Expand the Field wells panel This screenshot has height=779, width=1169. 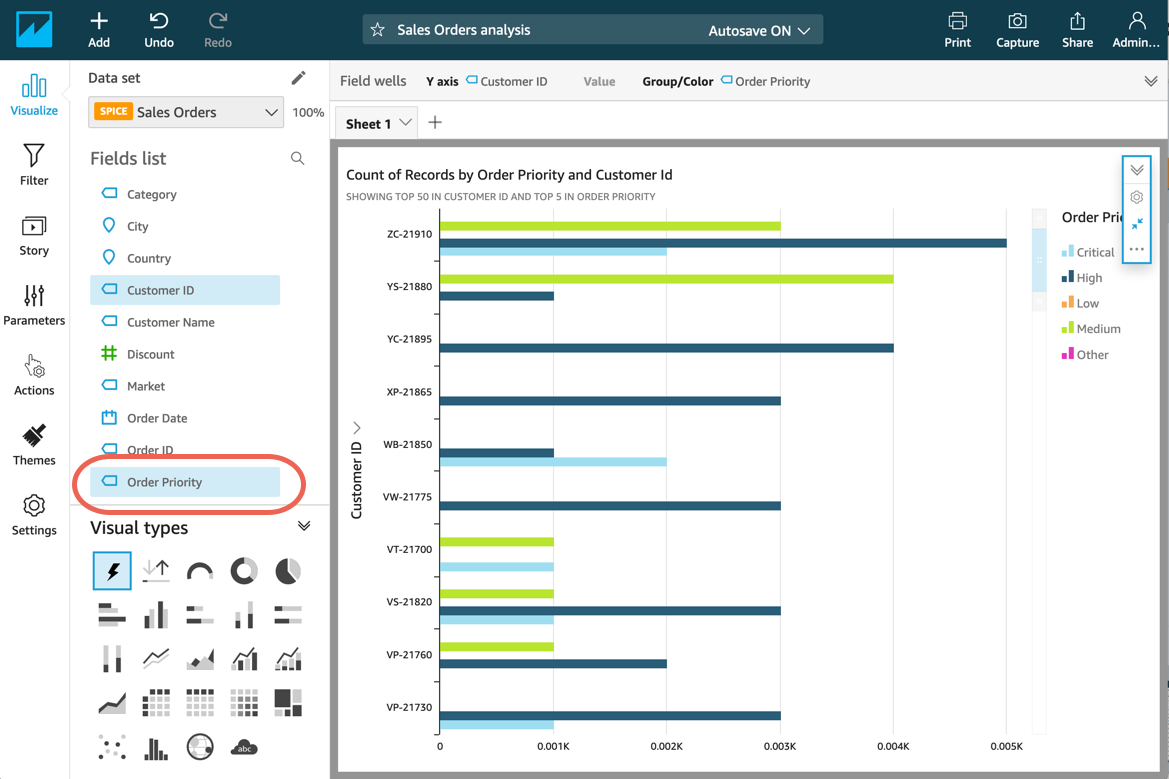(1151, 81)
